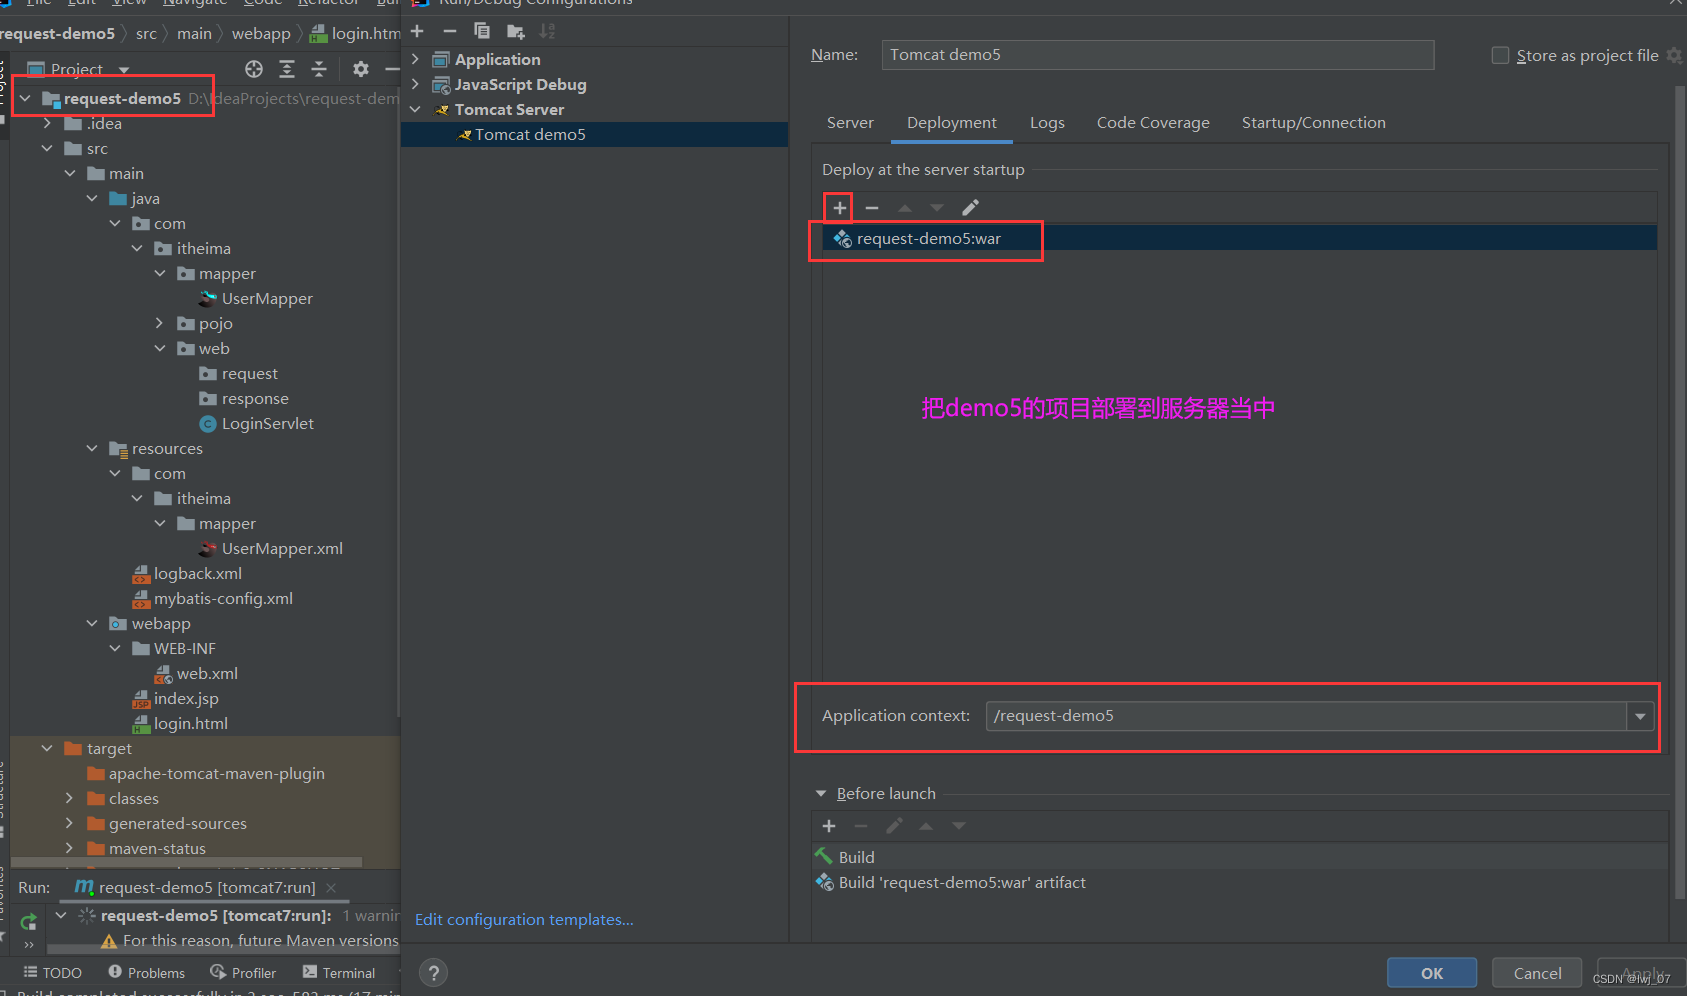Viewport: 1687px width, 996px height.
Task: Open the Code Coverage tab
Action: 1153,122
